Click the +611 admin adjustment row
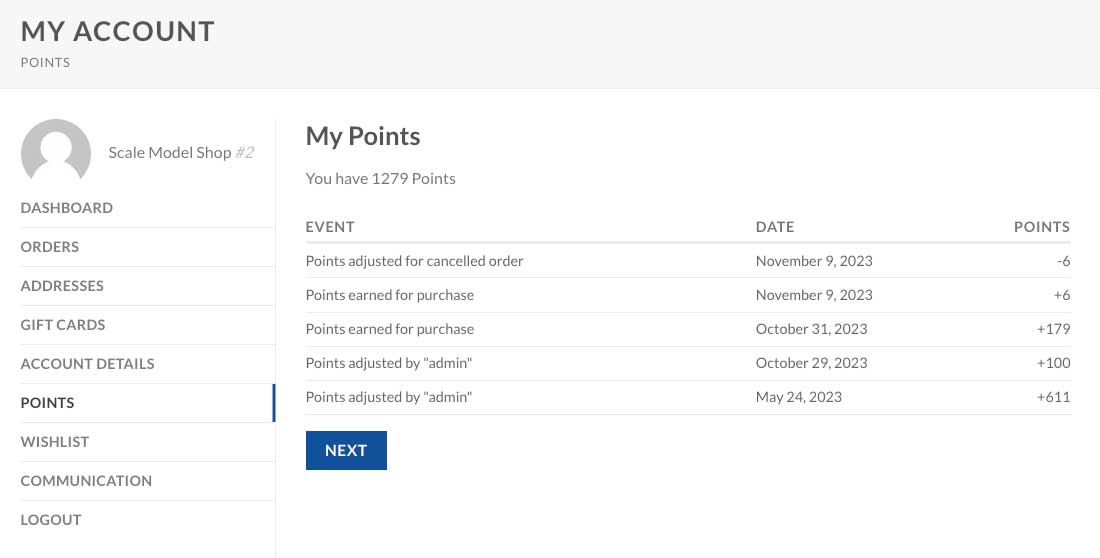The width and height of the screenshot is (1100, 558). (389, 397)
